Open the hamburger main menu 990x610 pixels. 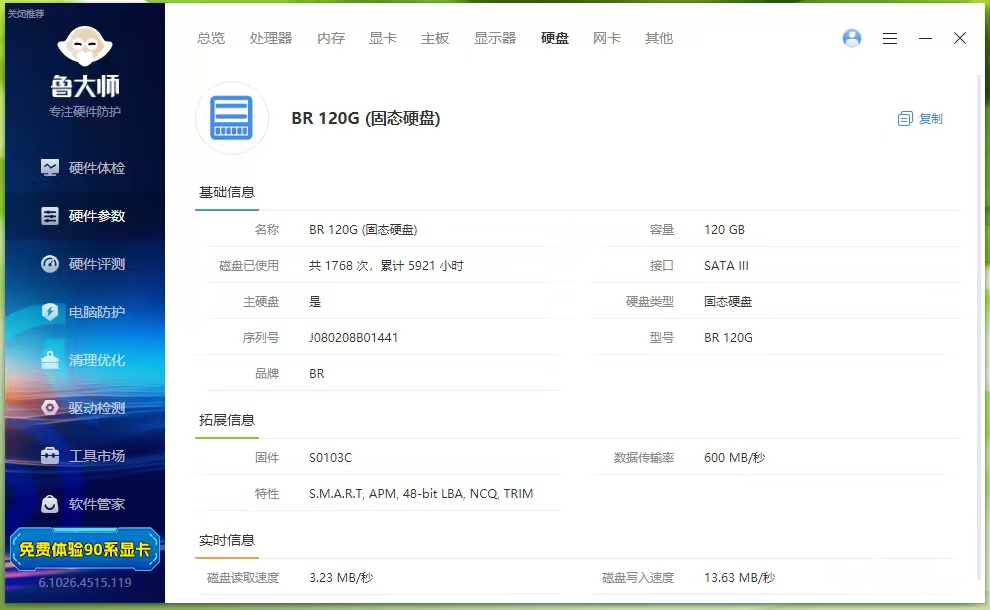890,38
